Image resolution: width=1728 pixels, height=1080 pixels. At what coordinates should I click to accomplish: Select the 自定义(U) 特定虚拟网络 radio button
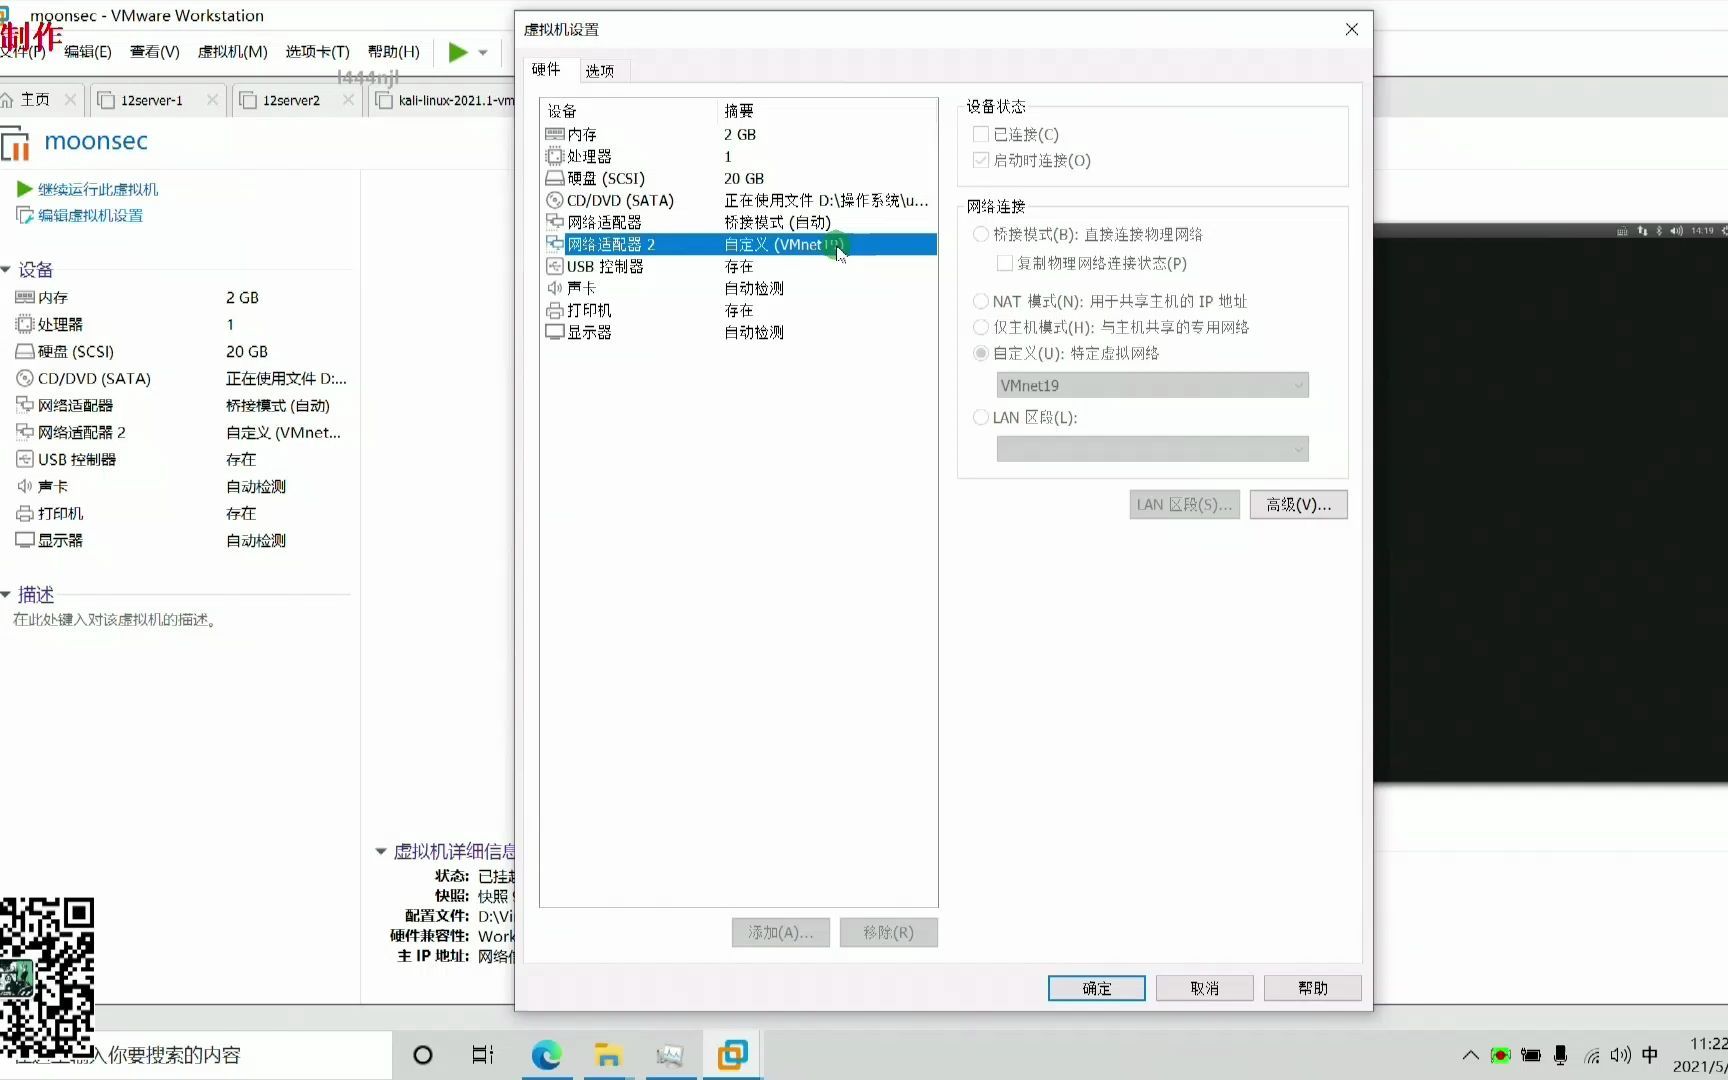(x=981, y=353)
